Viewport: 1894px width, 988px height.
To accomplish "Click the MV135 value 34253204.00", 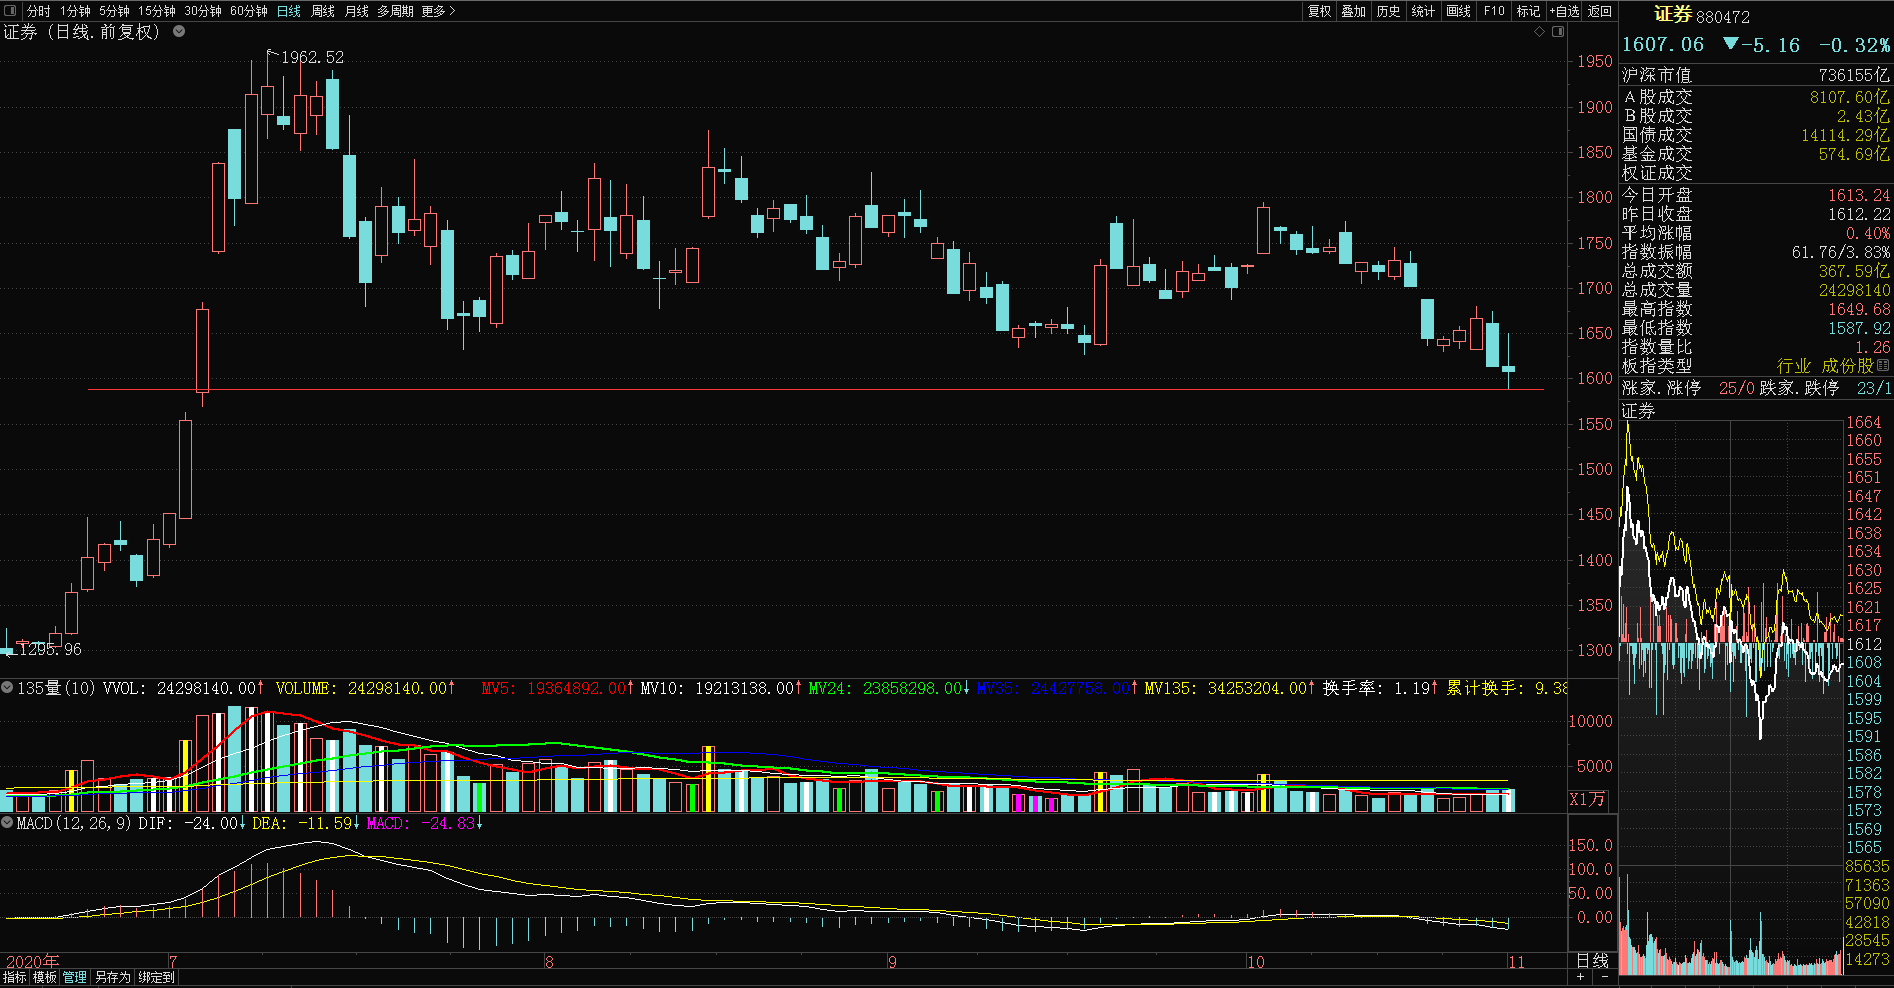I will (1230, 688).
